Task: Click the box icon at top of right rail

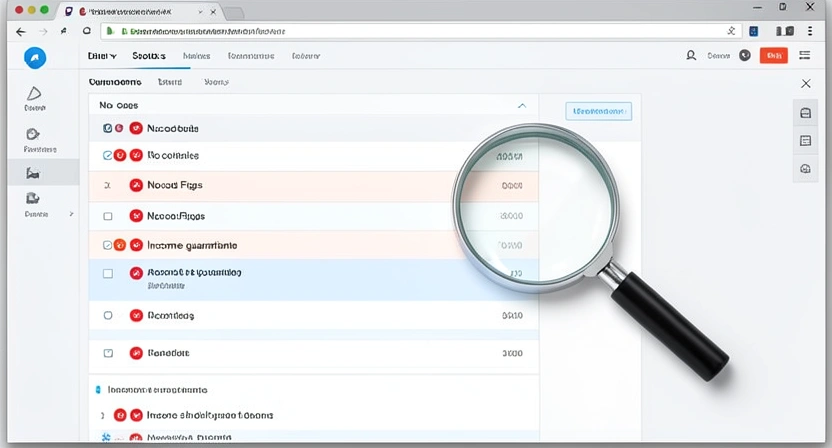Action: pyautogui.click(x=805, y=113)
